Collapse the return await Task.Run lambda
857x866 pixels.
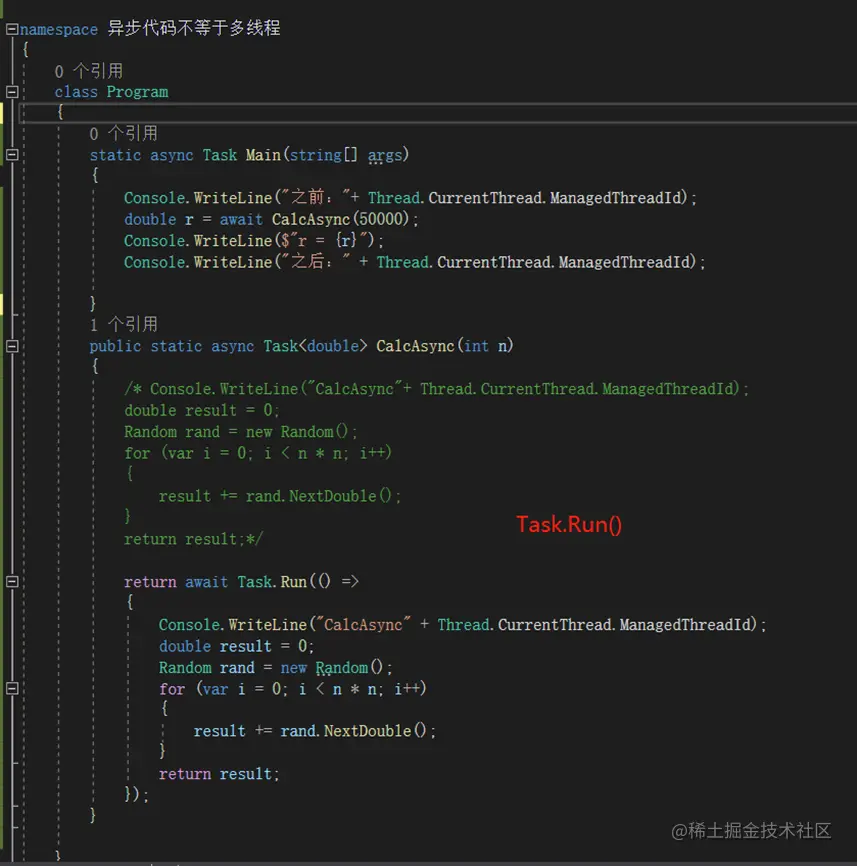(x=12, y=582)
